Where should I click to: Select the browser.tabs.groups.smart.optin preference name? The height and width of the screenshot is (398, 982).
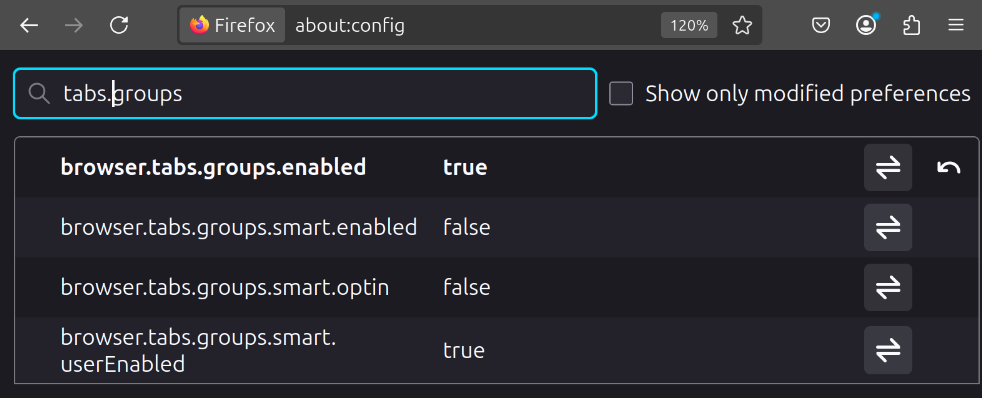tap(225, 287)
